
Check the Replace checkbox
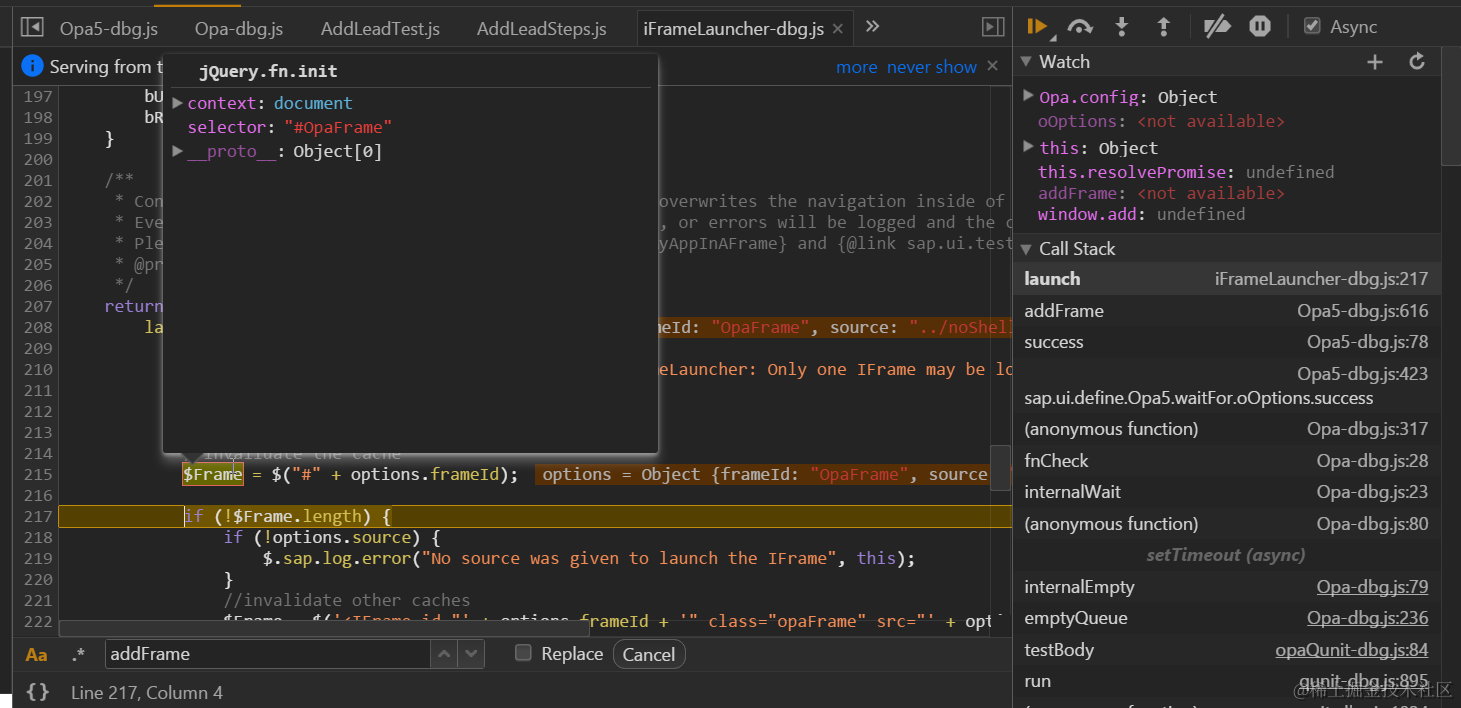(523, 653)
